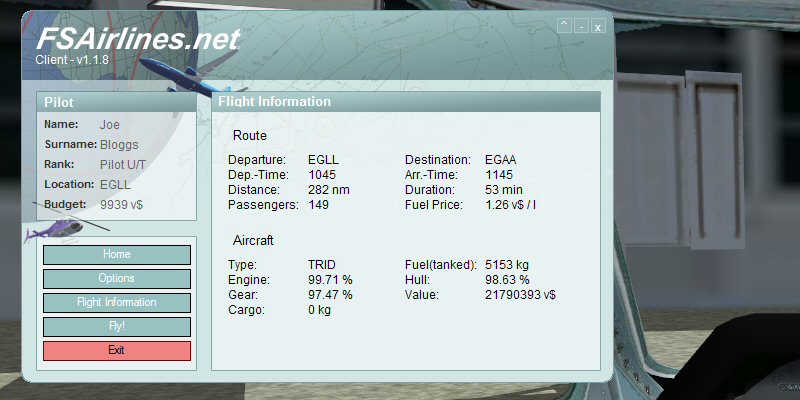Click the Aircraft section heading
The width and height of the screenshot is (800, 400).
tap(253, 240)
